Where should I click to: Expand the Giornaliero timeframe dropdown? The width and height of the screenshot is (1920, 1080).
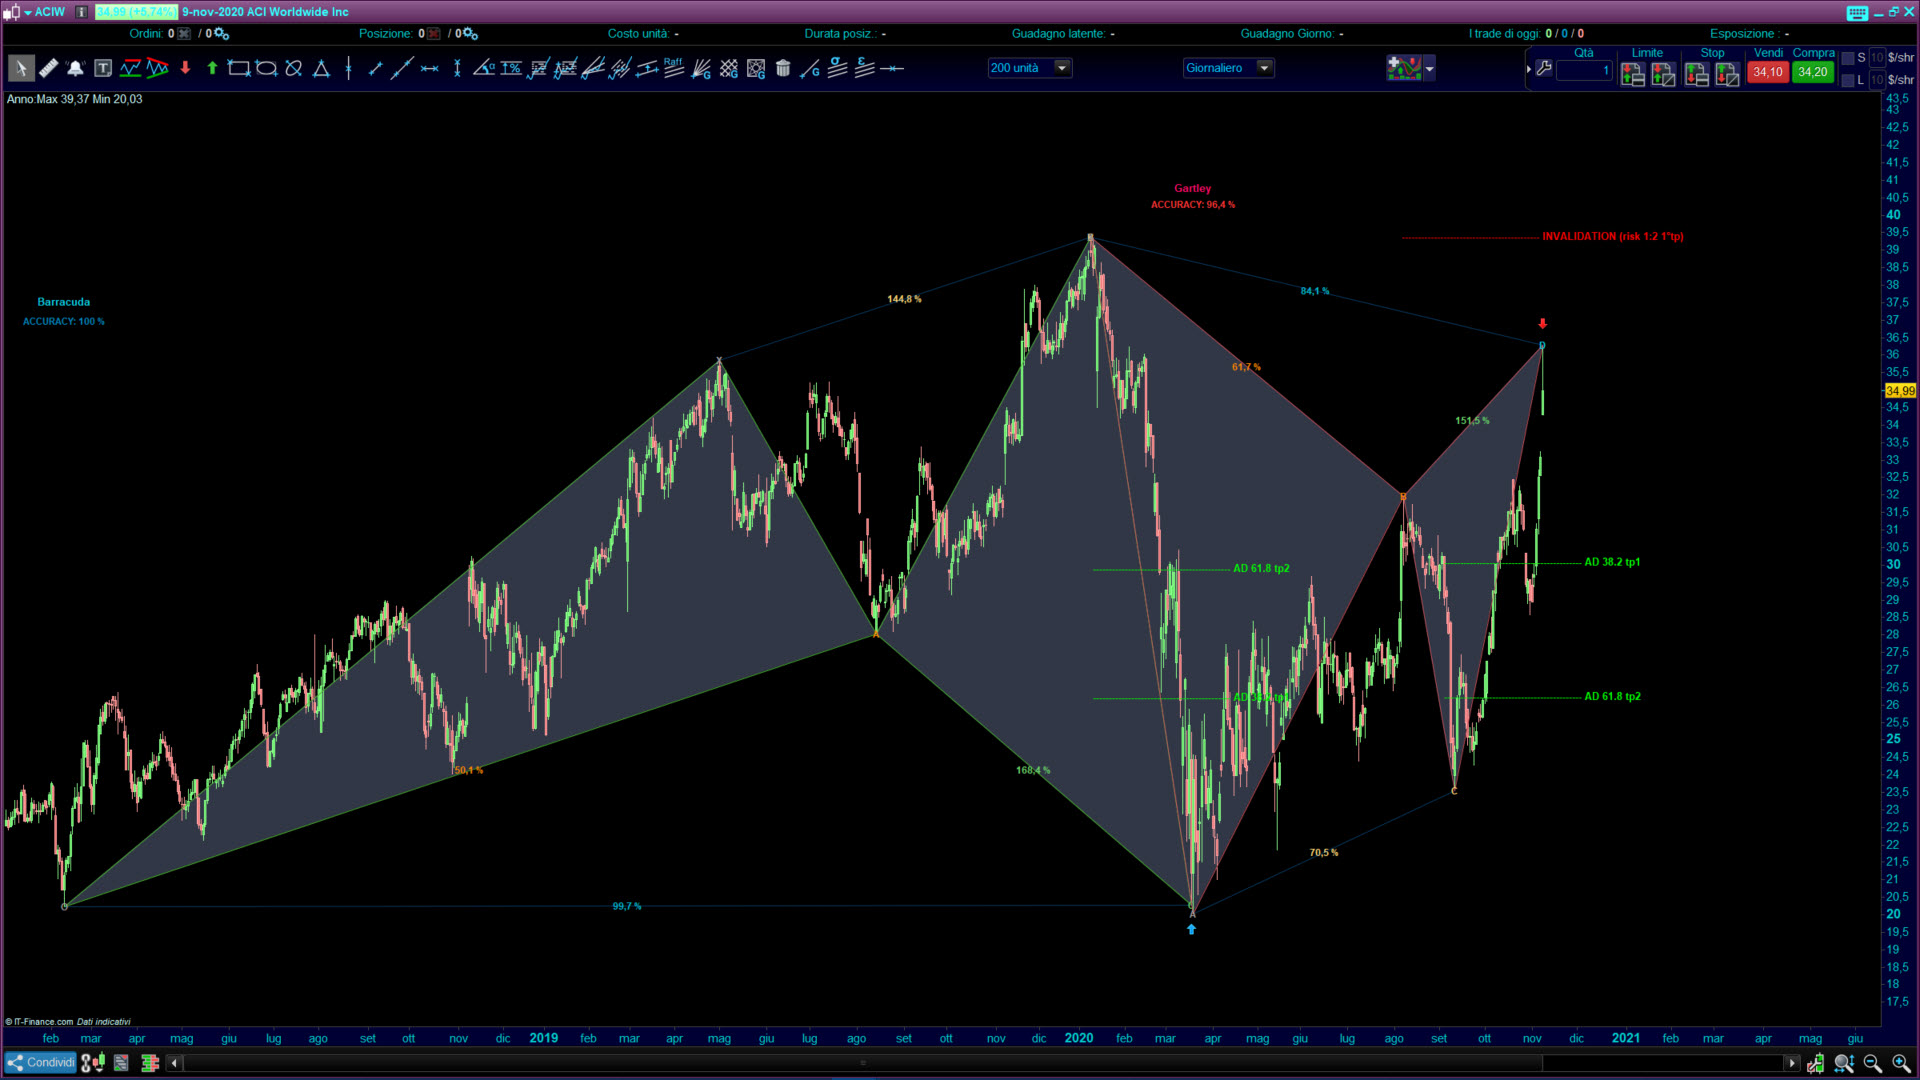[1264, 68]
